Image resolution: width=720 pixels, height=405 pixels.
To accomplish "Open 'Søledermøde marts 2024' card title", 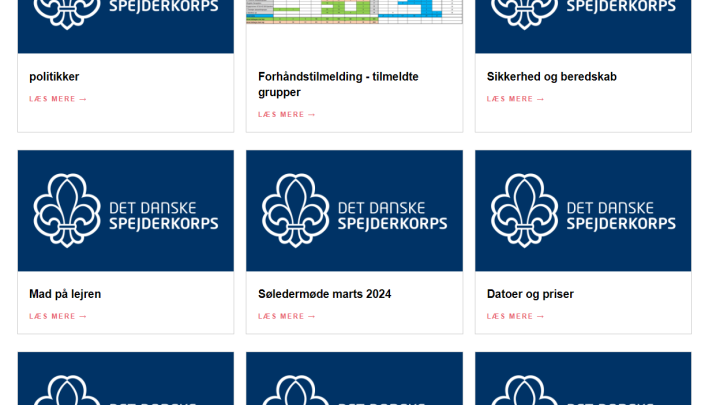I will pos(324,294).
